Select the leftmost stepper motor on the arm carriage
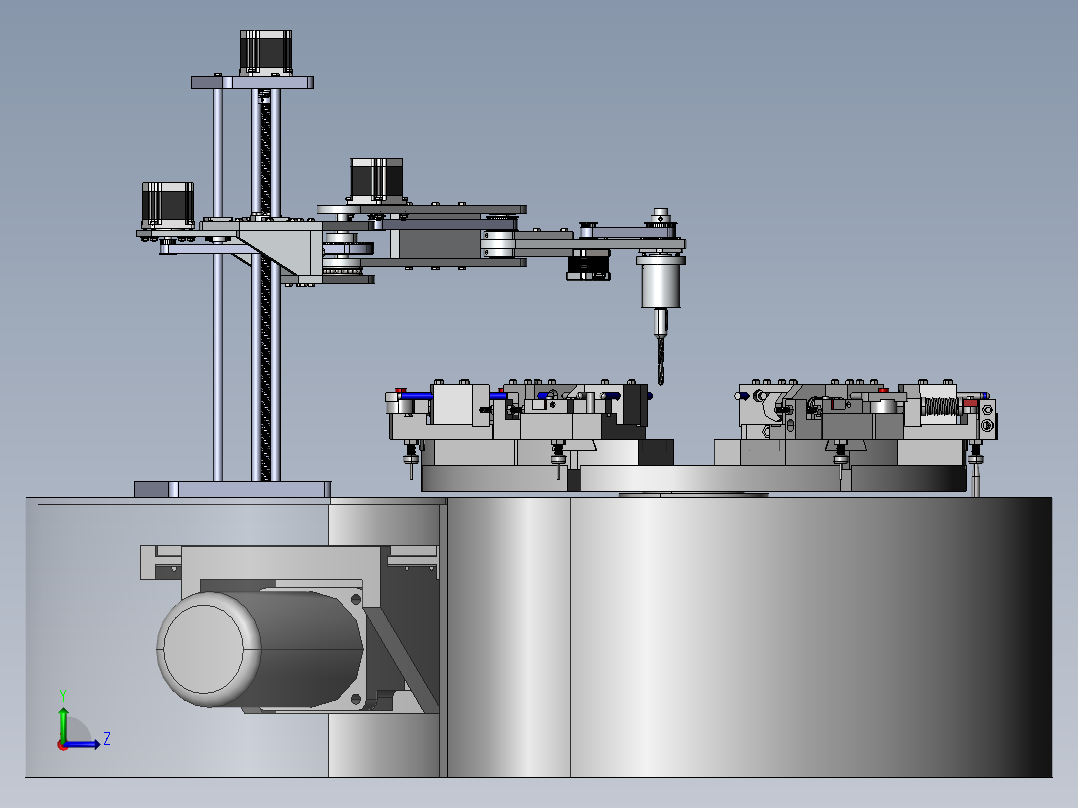This screenshot has width=1078, height=808. 167,204
